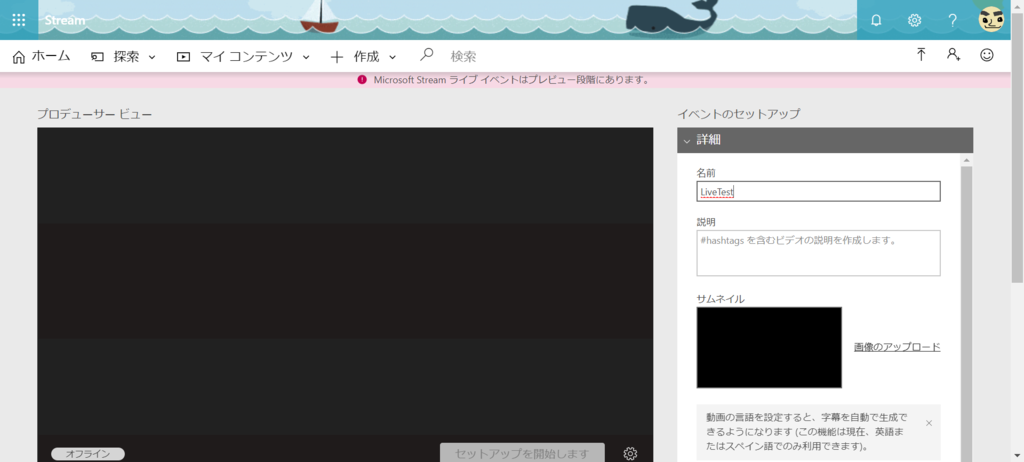Screen dimensions: 1024x462
Task: Click the オフライン status badge
Action: (88, 454)
